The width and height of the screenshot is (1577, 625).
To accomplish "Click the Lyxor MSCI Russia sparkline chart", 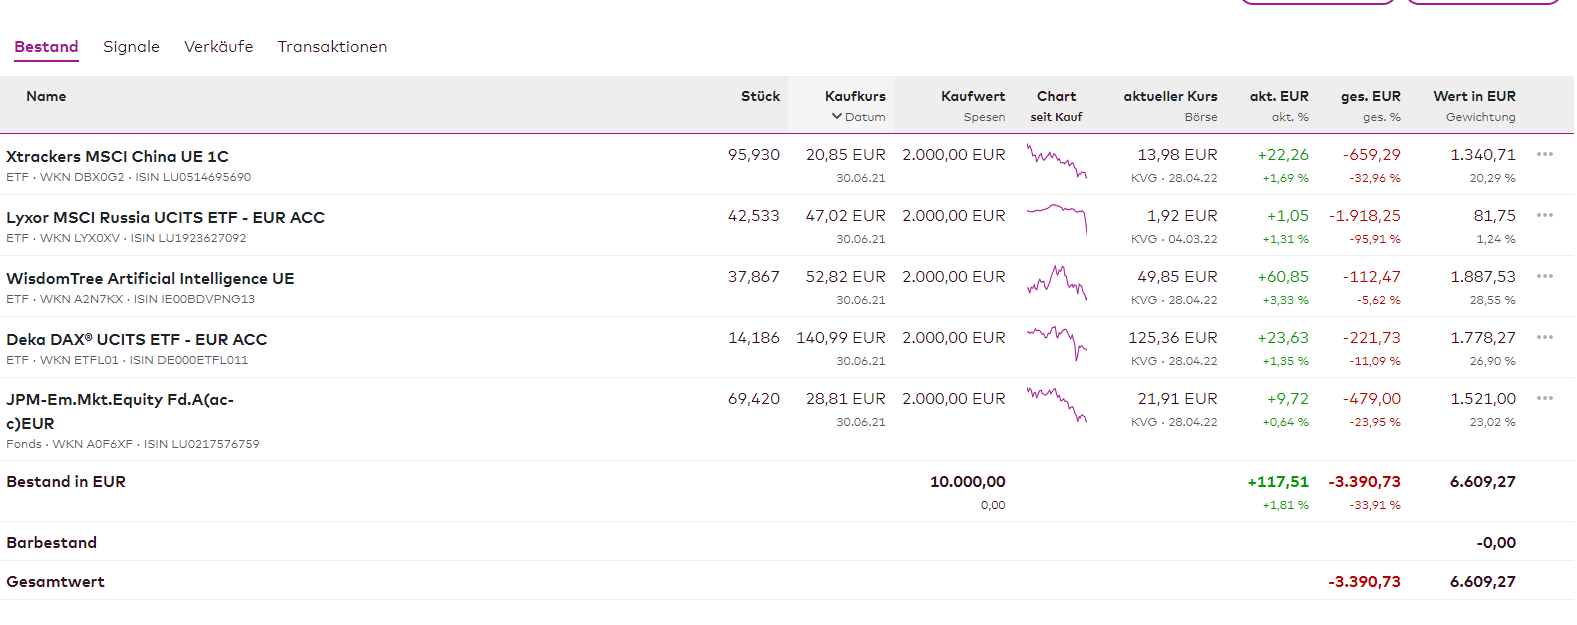I will click(x=1056, y=219).
